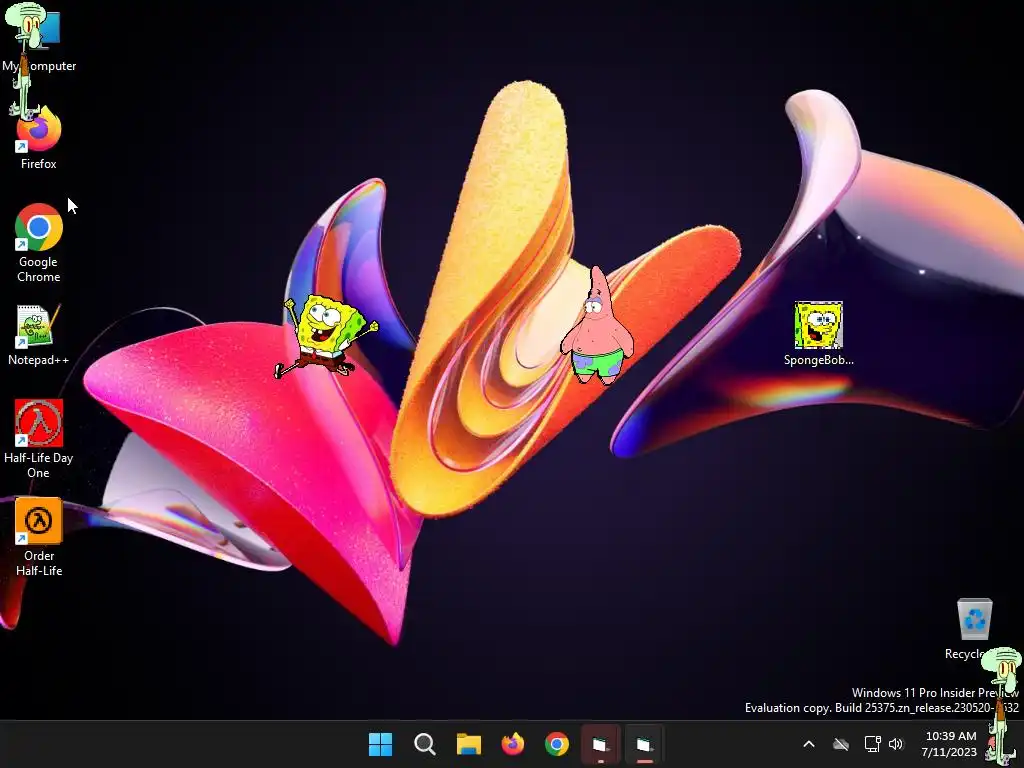This screenshot has width=1024, height=768.
Task: Click the 'Firefox' icon label text
Action: 39,164
